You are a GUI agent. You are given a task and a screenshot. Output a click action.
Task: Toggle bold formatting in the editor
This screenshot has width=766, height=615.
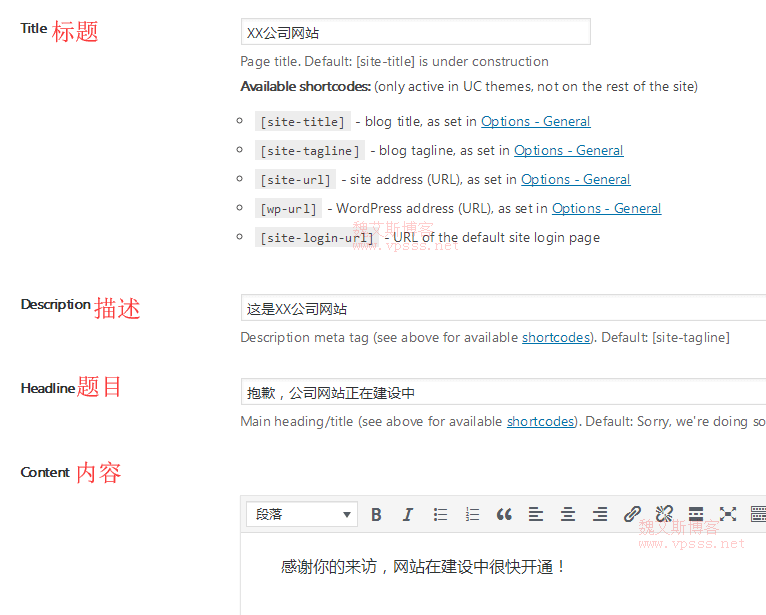376,514
